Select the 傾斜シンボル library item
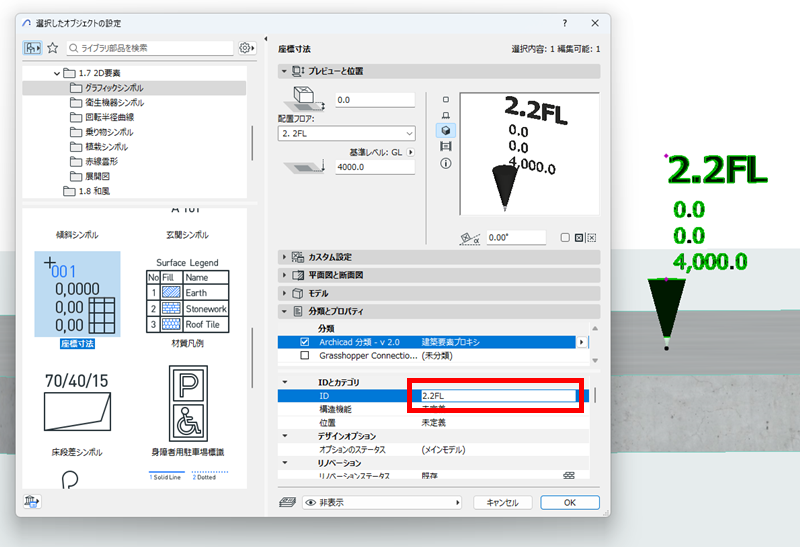The height and width of the screenshot is (547, 800). click(77, 235)
